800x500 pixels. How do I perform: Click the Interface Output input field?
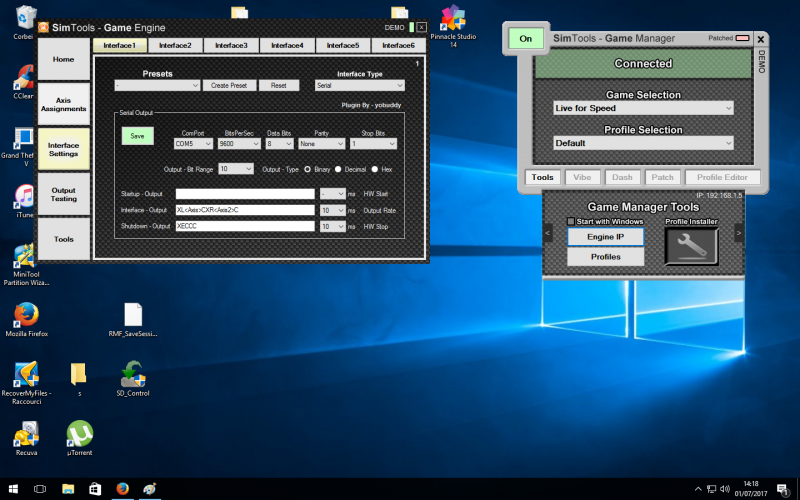(245, 210)
